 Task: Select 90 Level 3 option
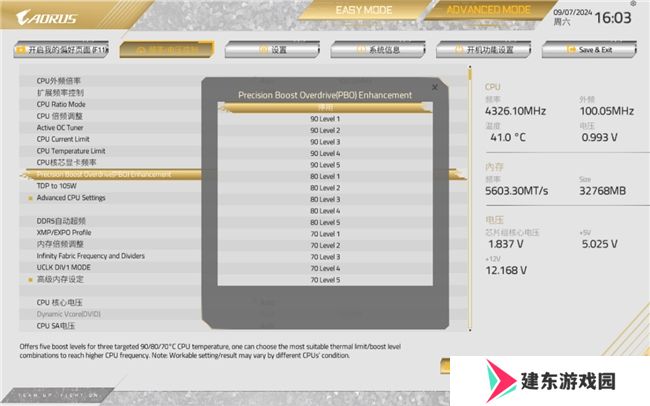tap(325, 142)
